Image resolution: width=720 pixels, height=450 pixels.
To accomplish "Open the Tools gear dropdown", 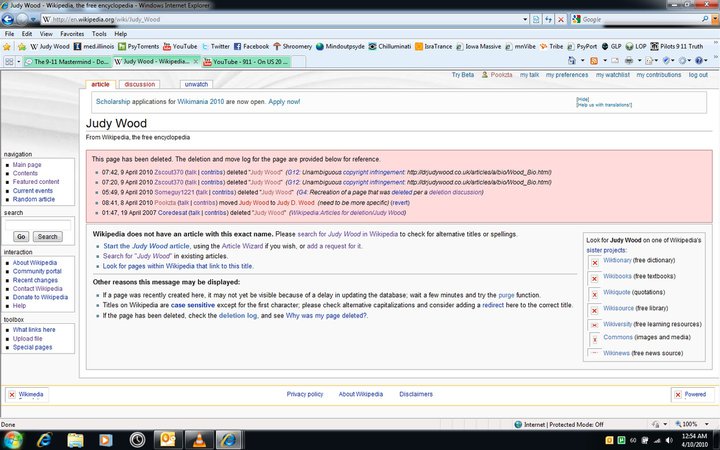I will [685, 61].
